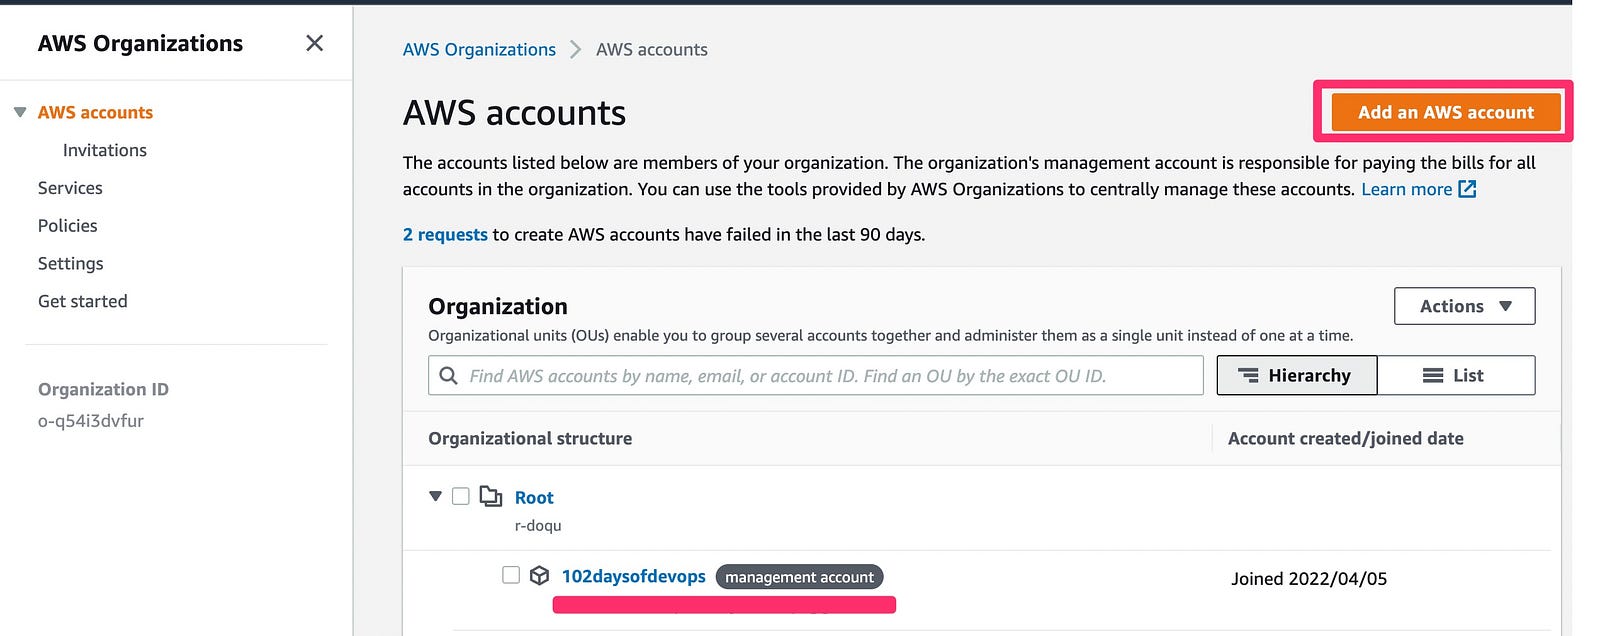Click the search magnifier icon
Viewport: 1600px width, 636px height.
(449, 375)
